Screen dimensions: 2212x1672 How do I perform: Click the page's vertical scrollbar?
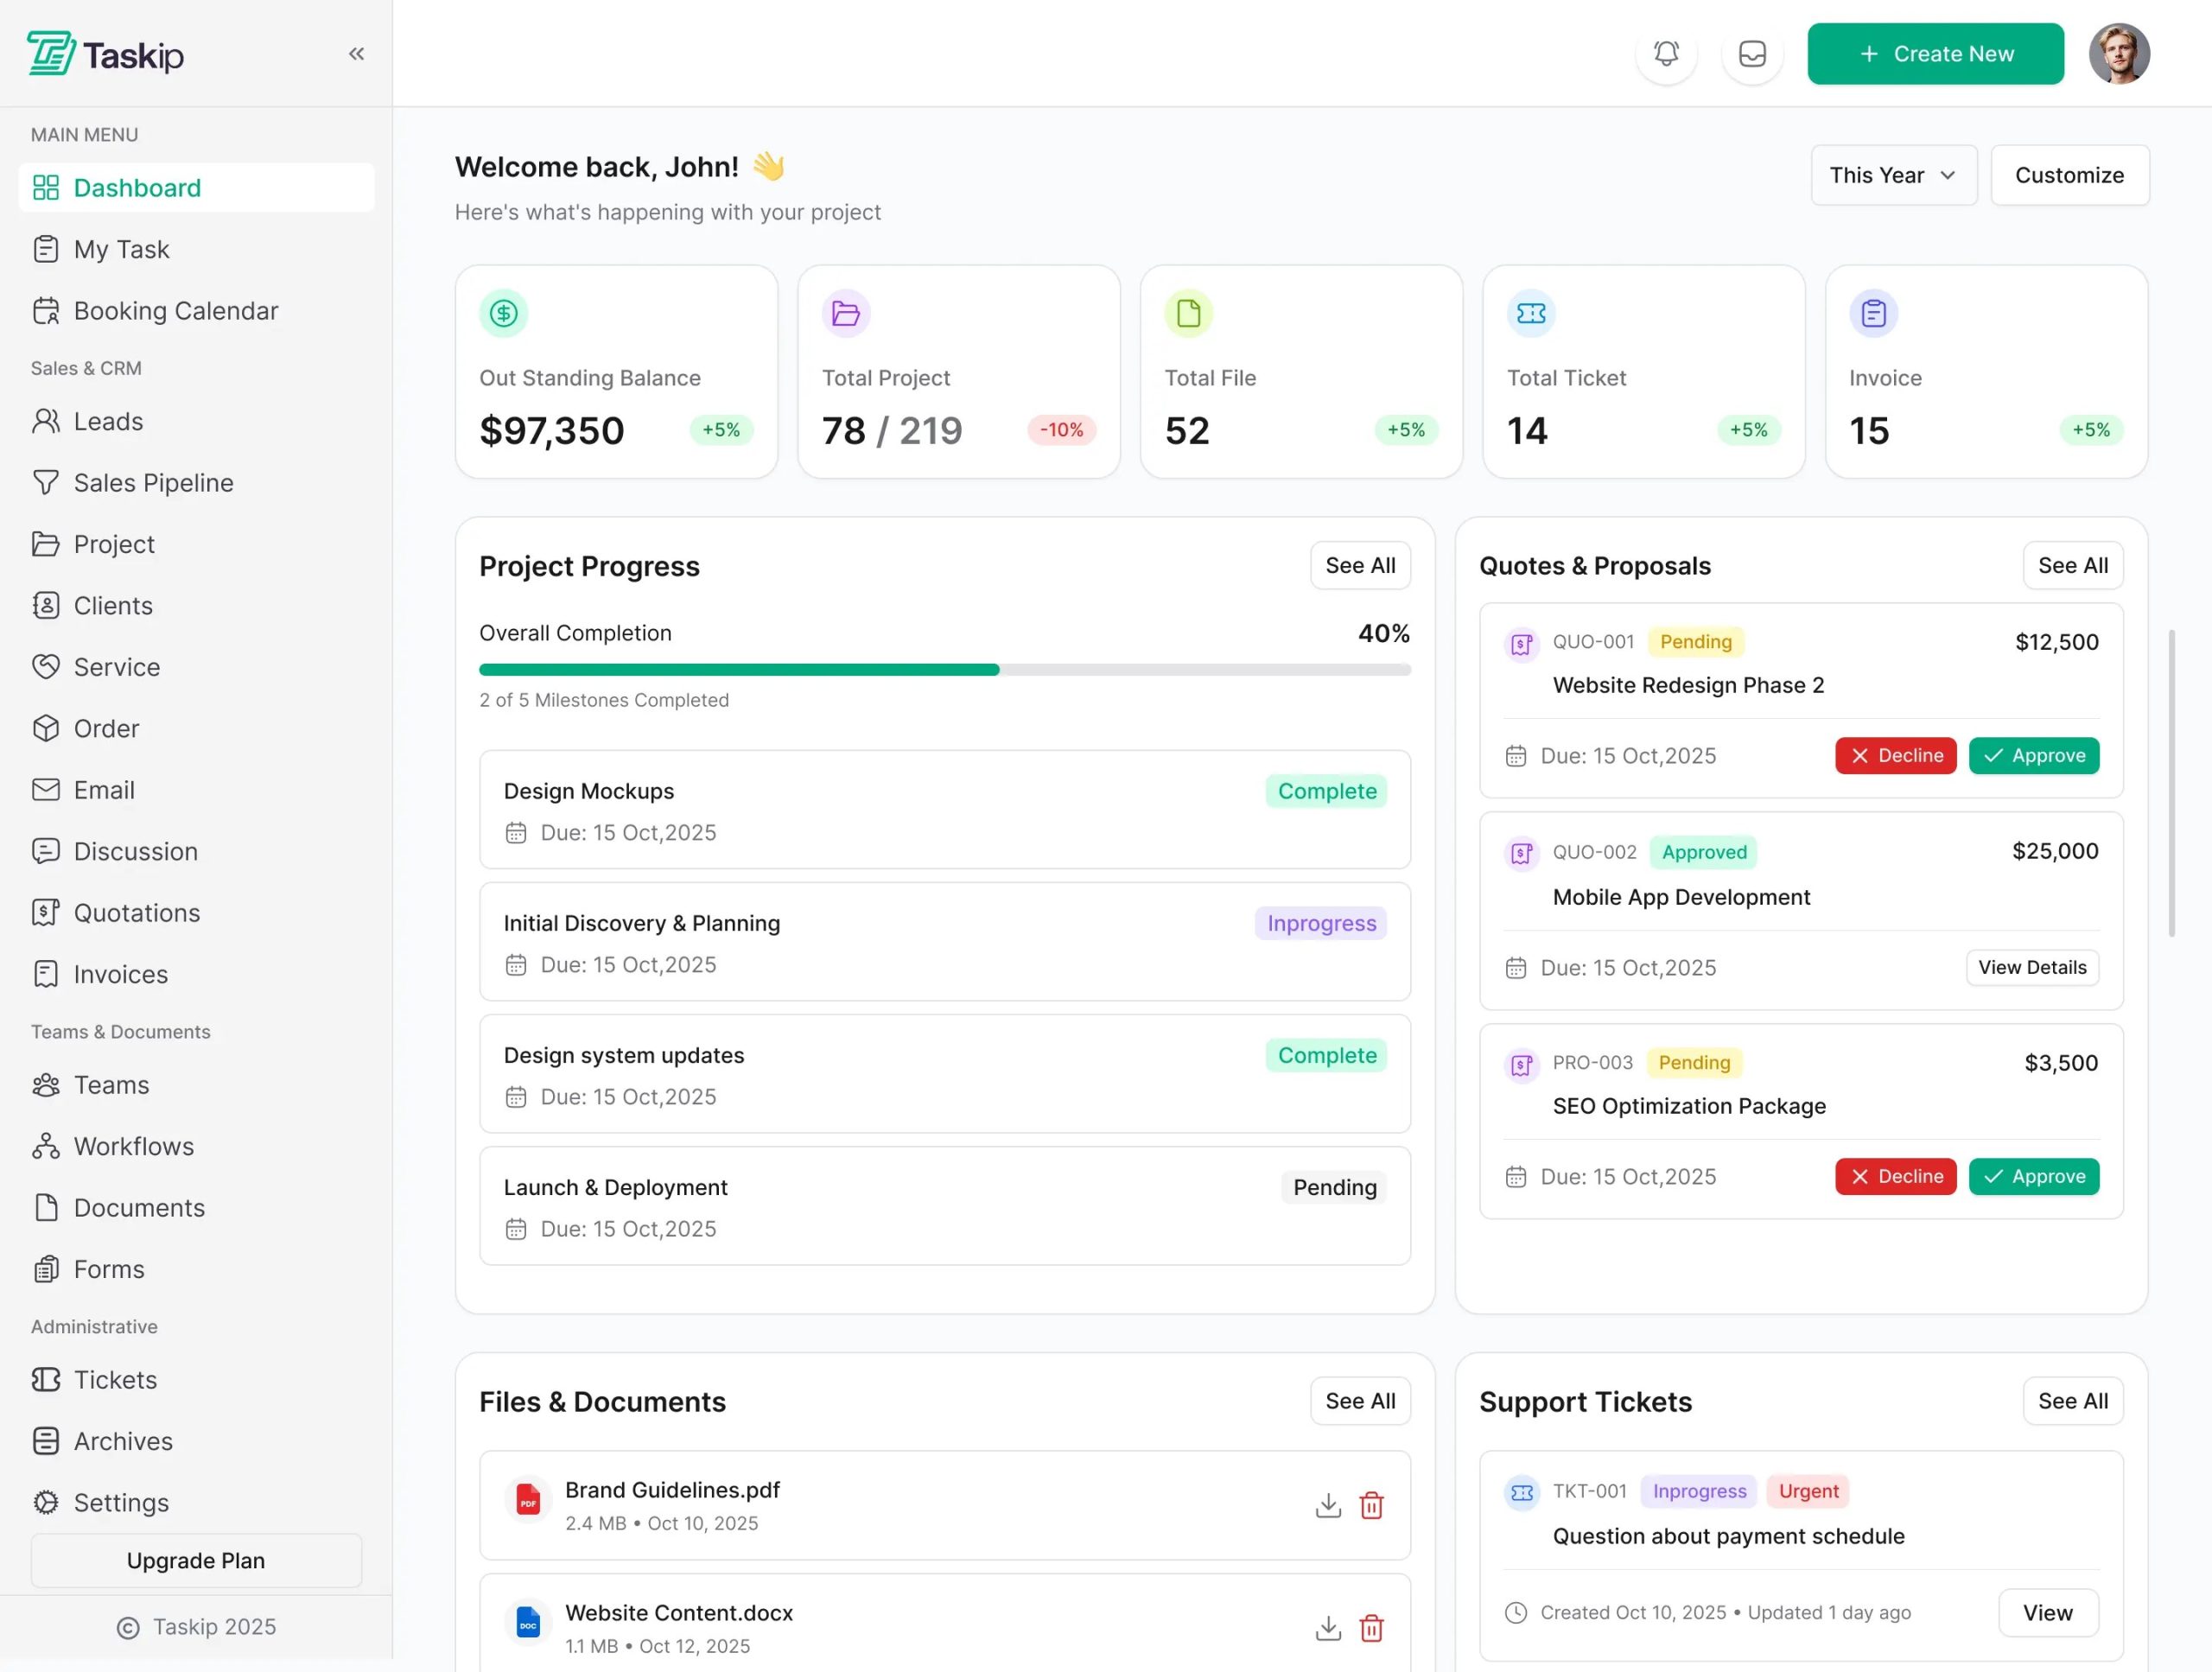pyautogui.click(x=2171, y=782)
